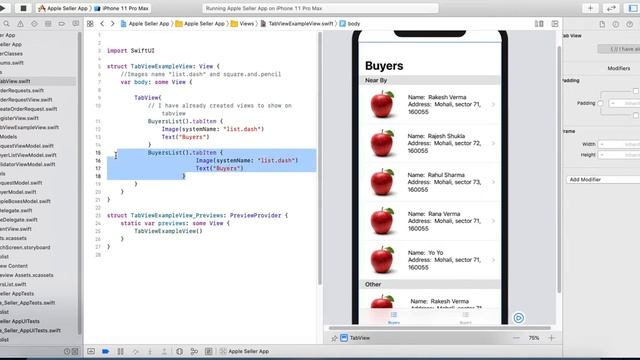Click the code editor vertical scrollbar
640x360 pixels.
tap(320, 158)
